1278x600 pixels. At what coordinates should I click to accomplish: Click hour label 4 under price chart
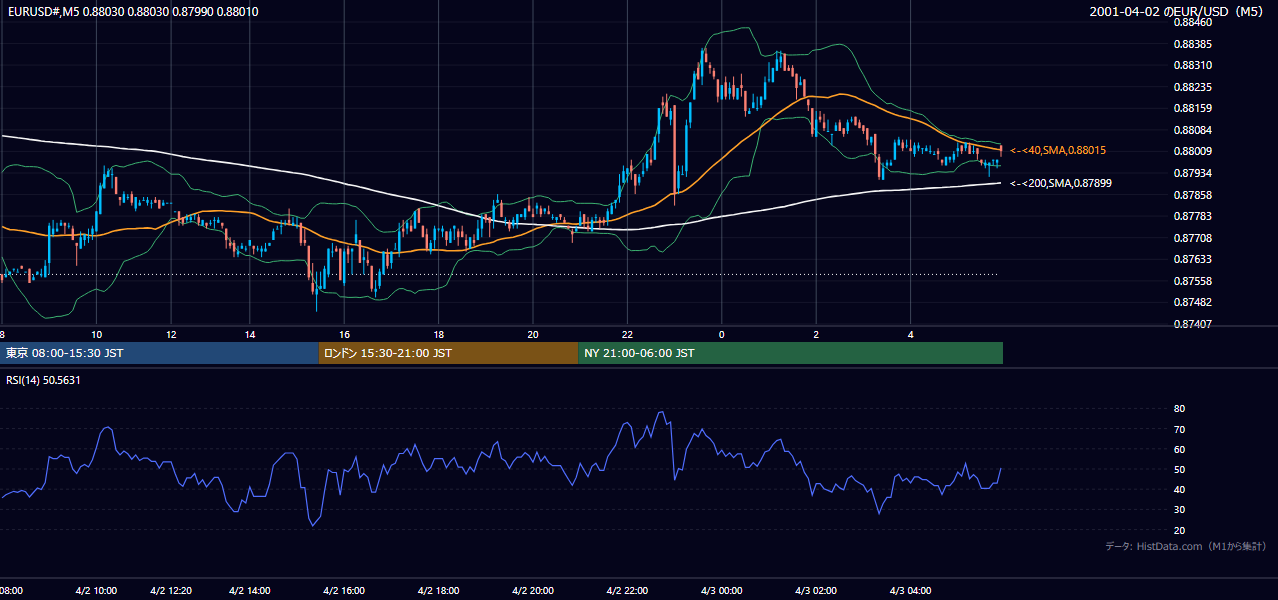910,334
